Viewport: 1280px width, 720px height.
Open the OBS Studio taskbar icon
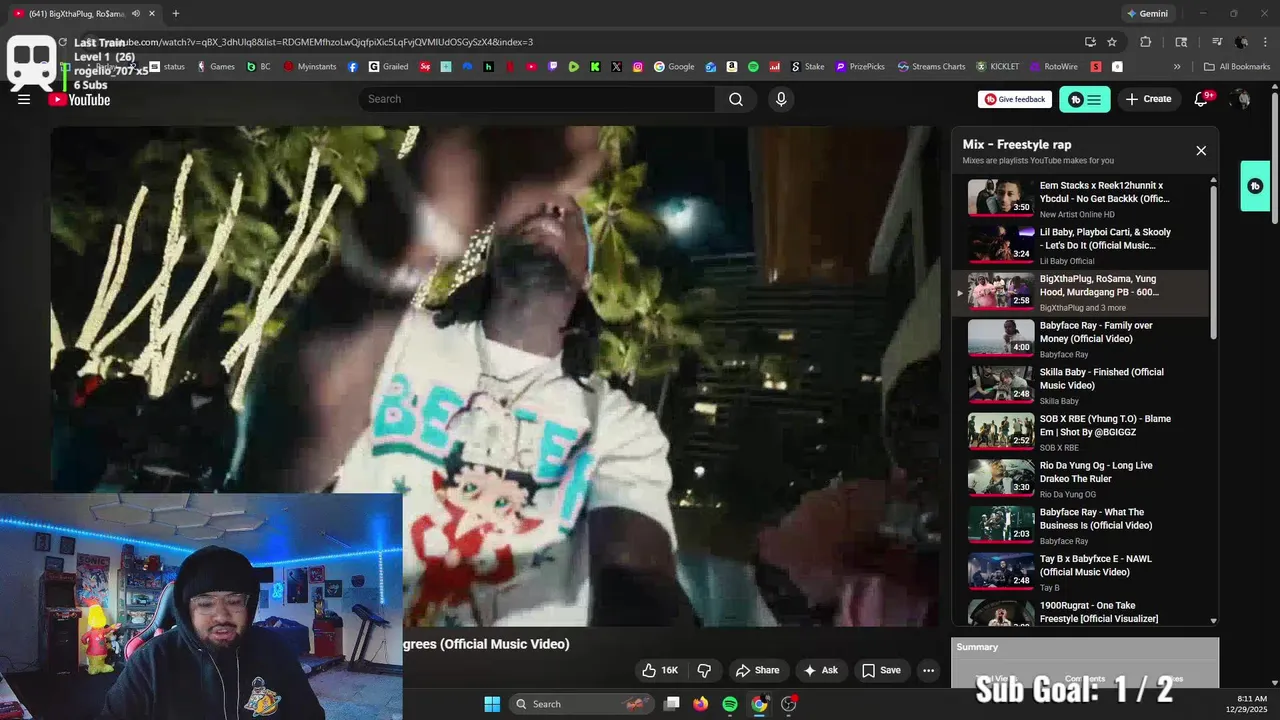coord(789,704)
